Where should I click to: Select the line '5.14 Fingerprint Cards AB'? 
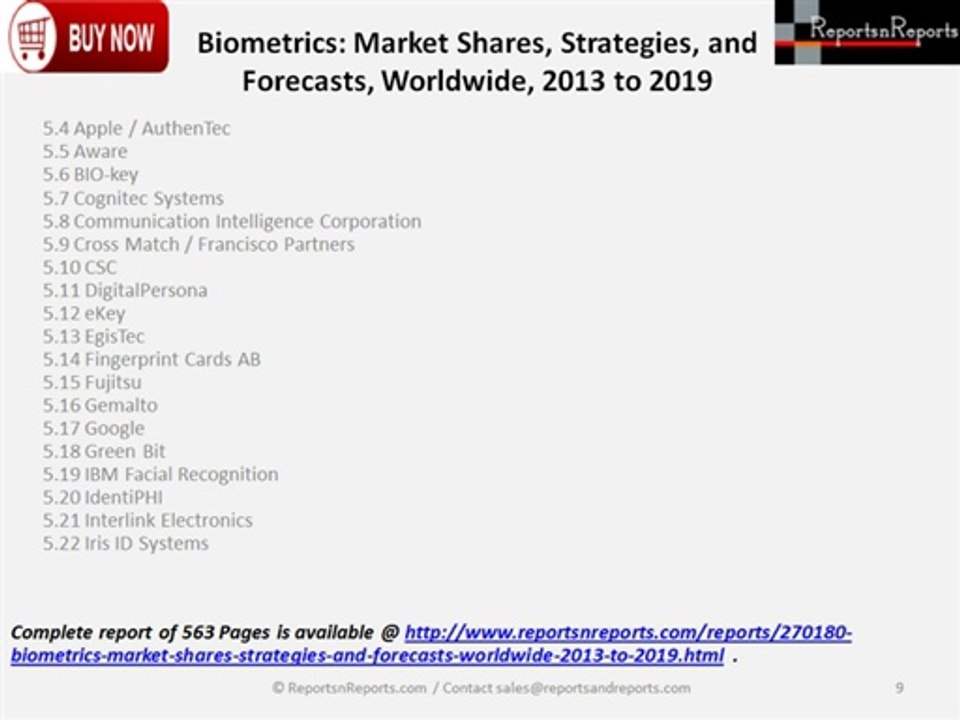coord(152,359)
